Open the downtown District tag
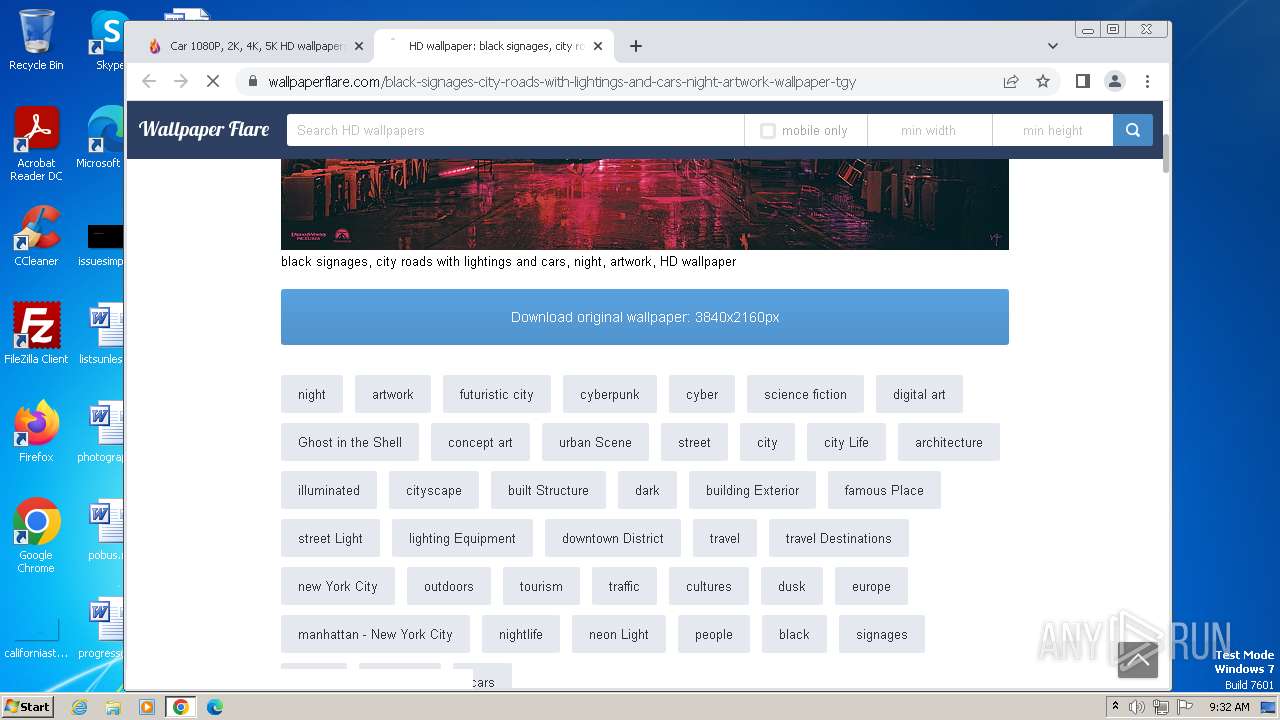 (613, 538)
